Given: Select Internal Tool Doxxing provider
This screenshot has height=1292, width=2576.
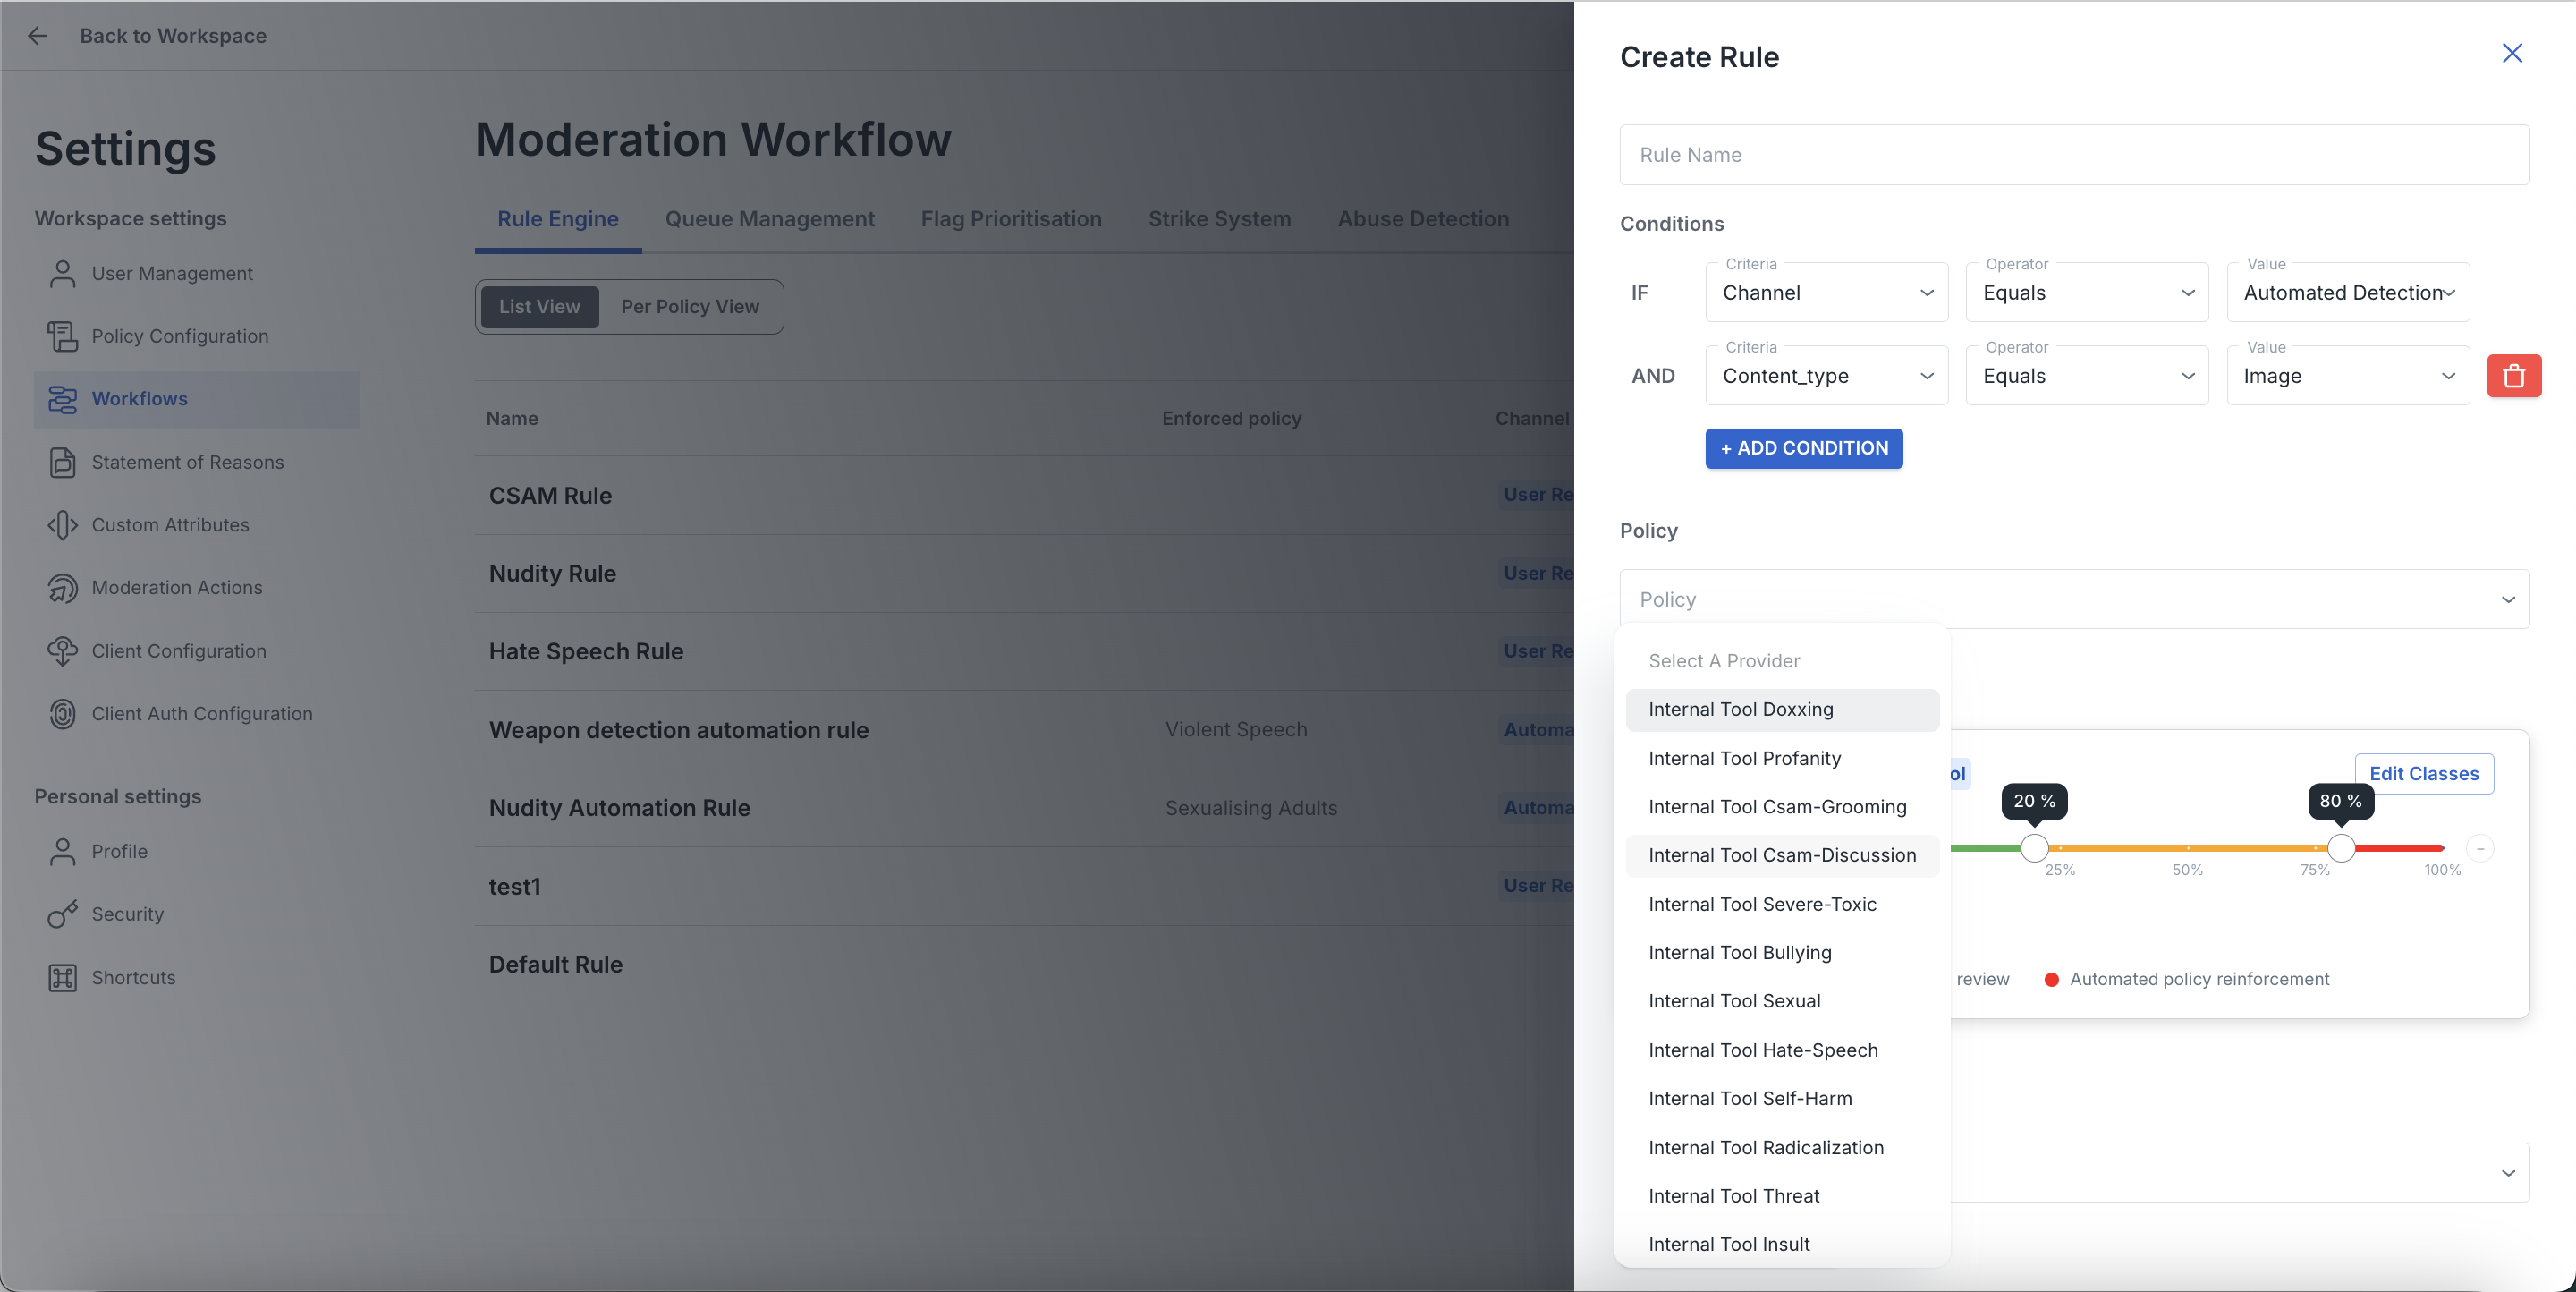Looking at the screenshot, I should tap(1782, 710).
